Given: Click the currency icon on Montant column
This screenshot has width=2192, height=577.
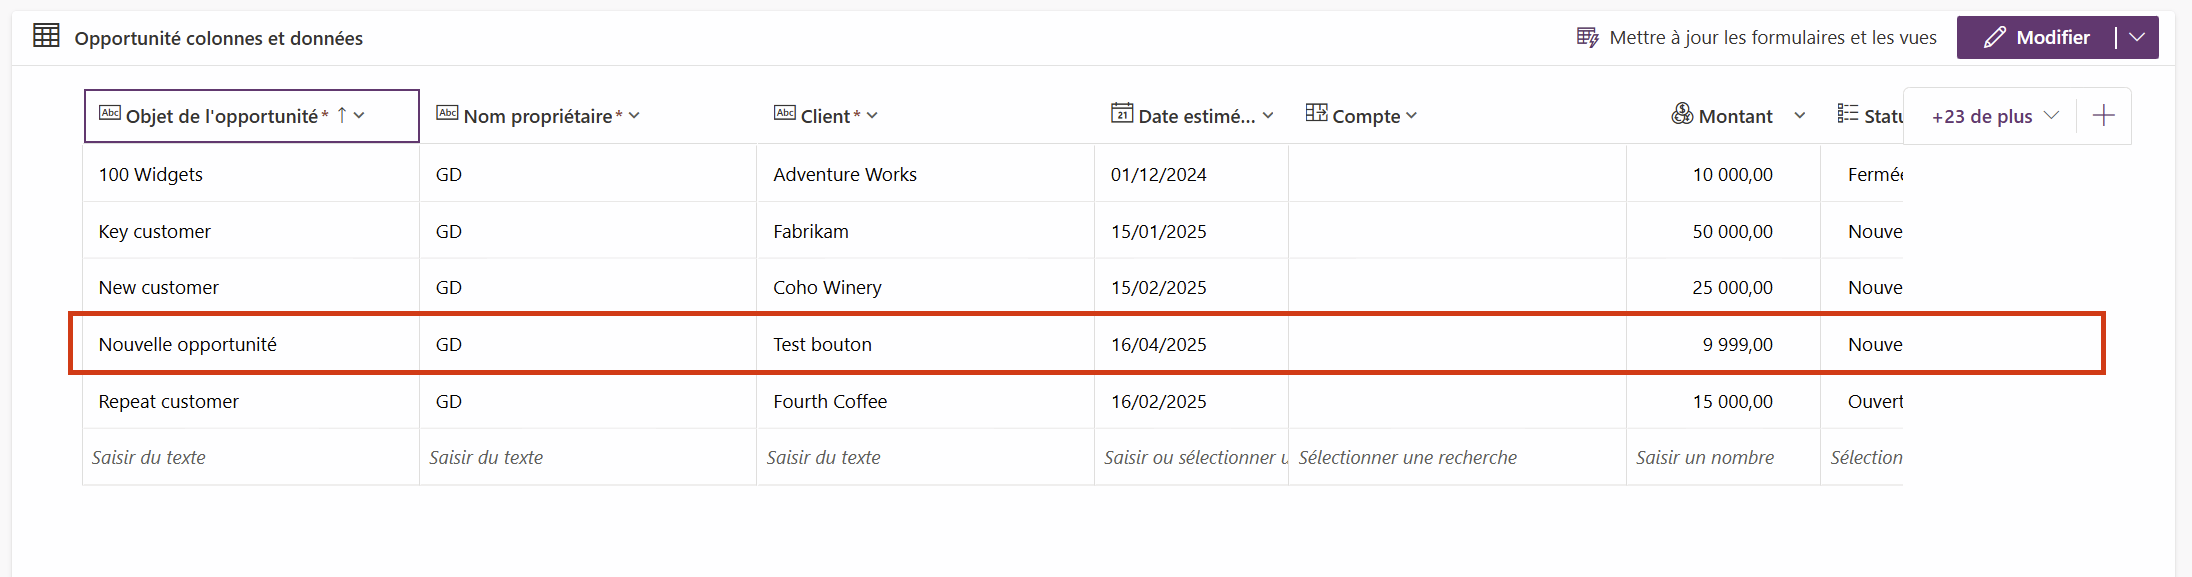Looking at the screenshot, I should tap(1682, 115).
